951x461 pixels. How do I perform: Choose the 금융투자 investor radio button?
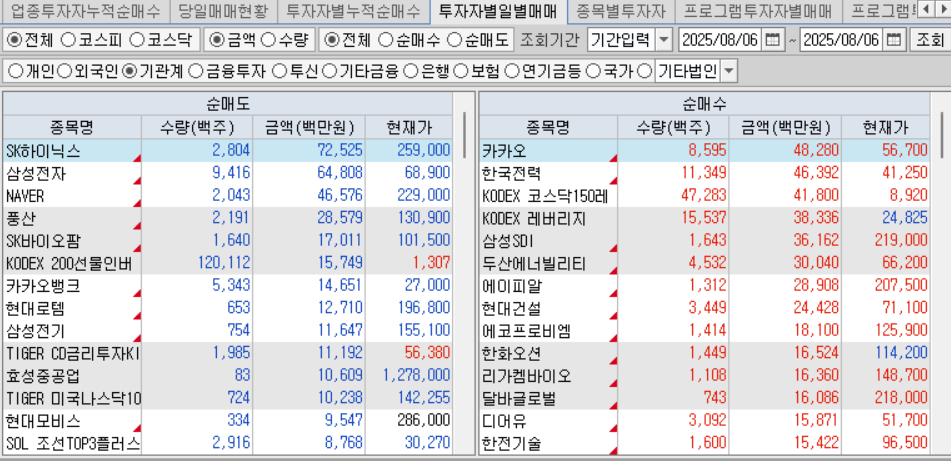(x=195, y=72)
